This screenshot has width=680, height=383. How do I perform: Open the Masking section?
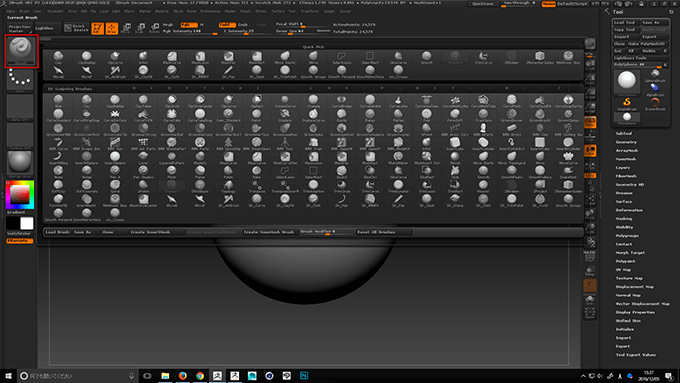tap(624, 219)
